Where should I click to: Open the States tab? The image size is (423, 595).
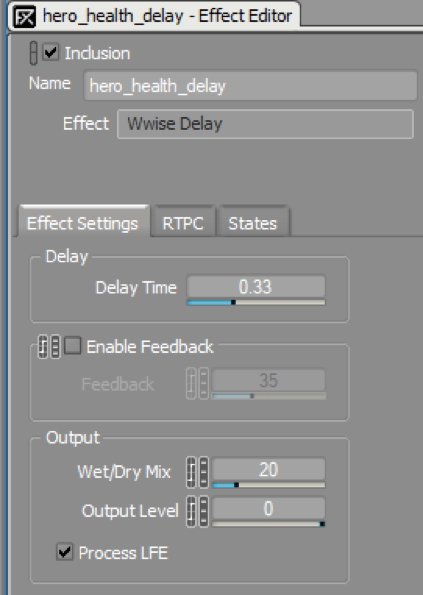253,222
